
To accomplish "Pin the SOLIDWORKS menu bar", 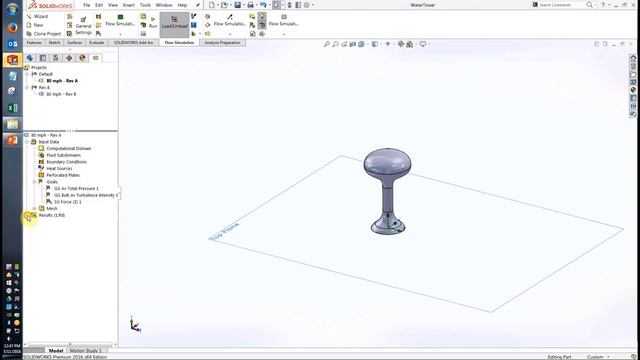I will point(198,5).
